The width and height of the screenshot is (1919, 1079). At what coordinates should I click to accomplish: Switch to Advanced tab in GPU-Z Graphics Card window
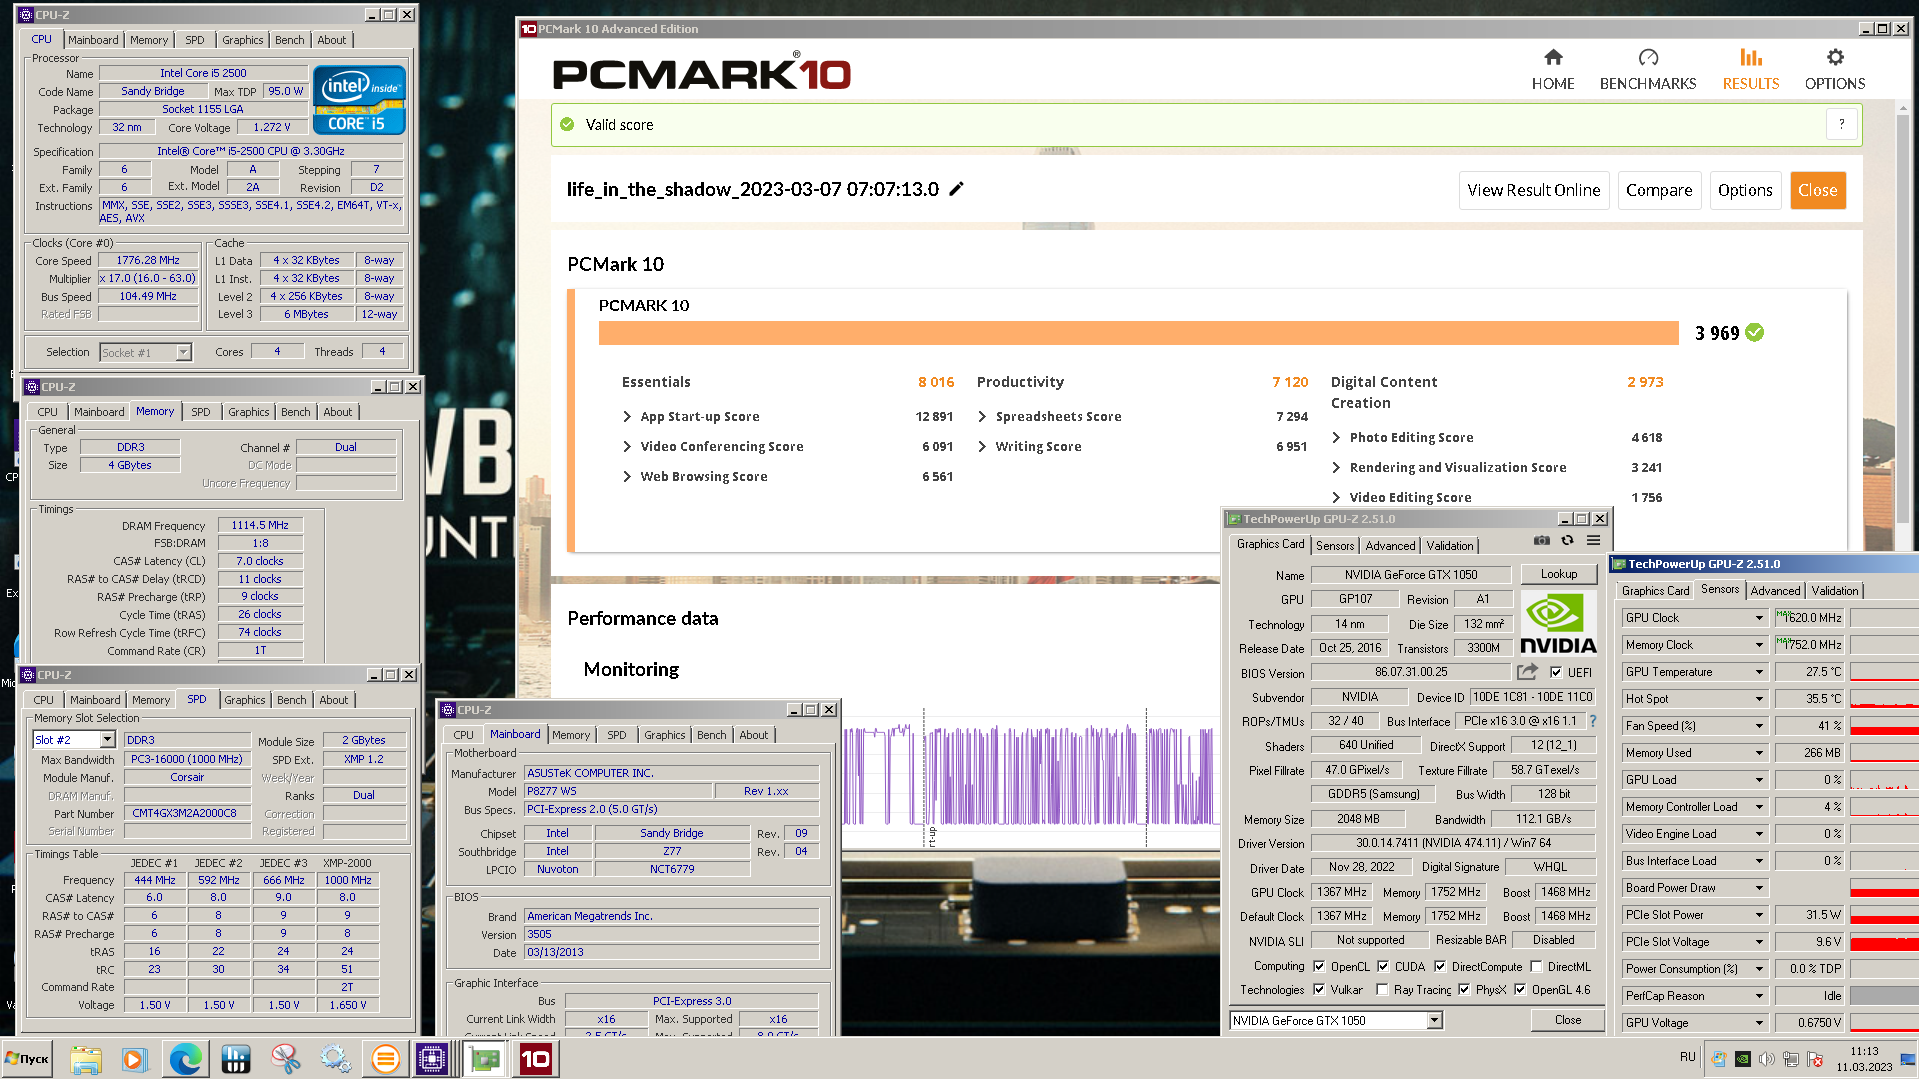click(1390, 546)
